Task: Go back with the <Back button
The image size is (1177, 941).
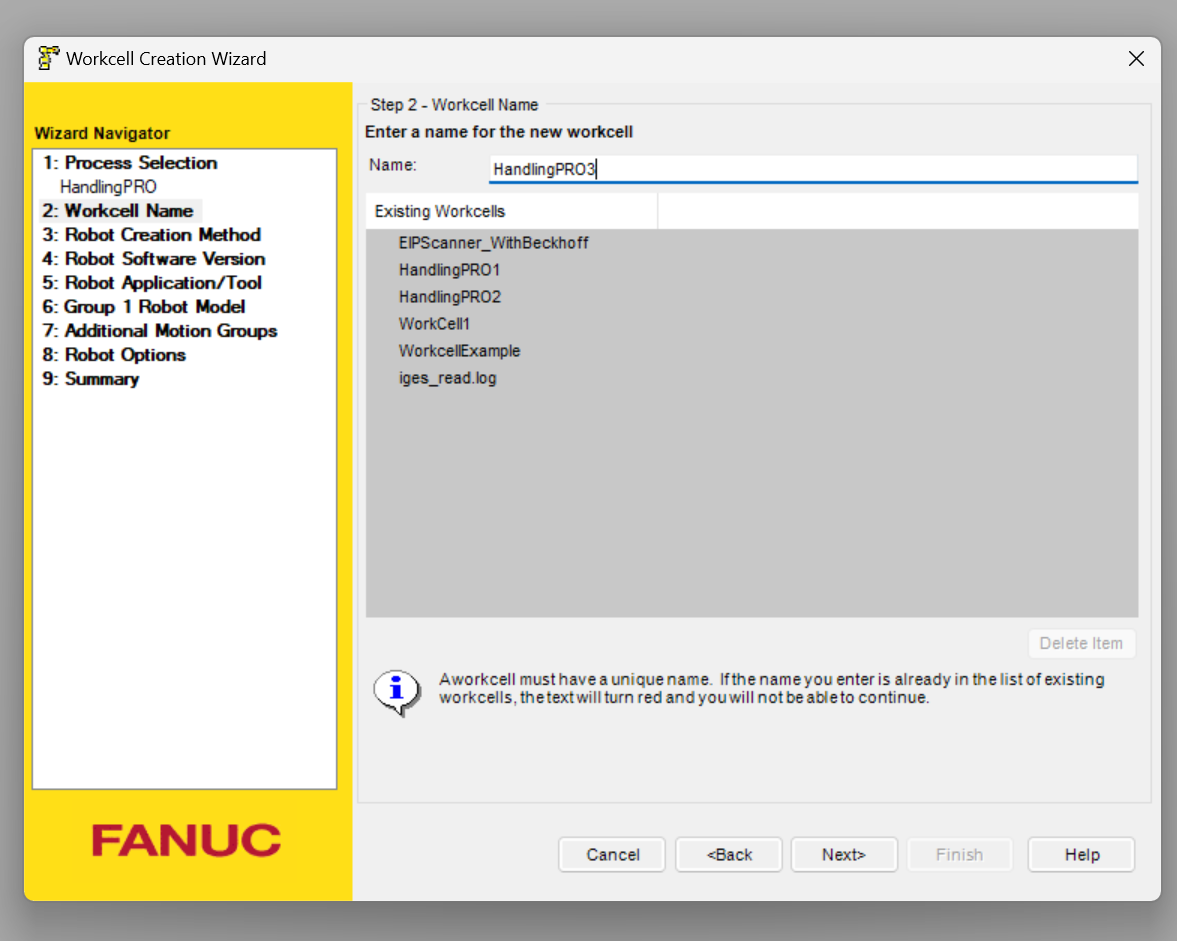Action: tap(729, 855)
